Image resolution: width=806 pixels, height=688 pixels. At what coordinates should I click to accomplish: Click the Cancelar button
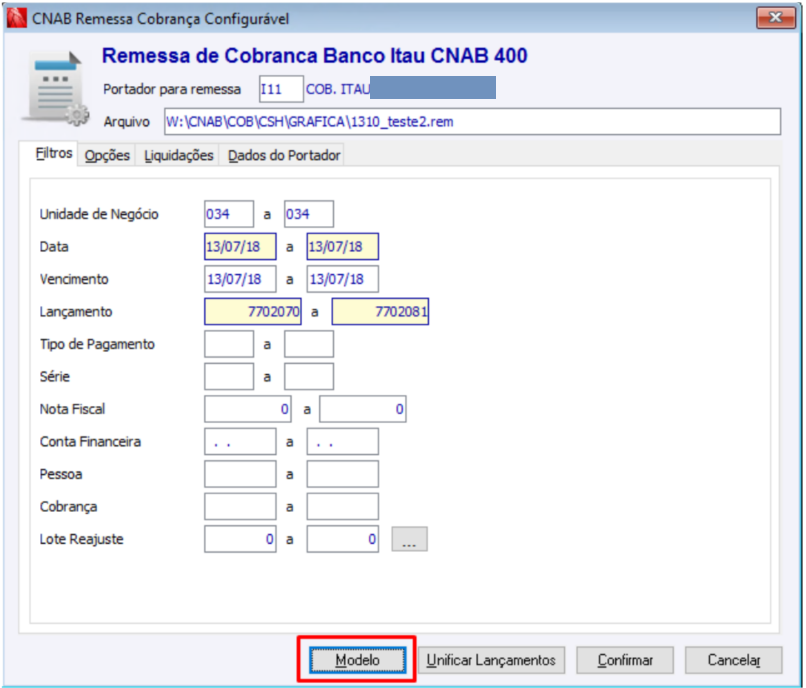coord(734,660)
